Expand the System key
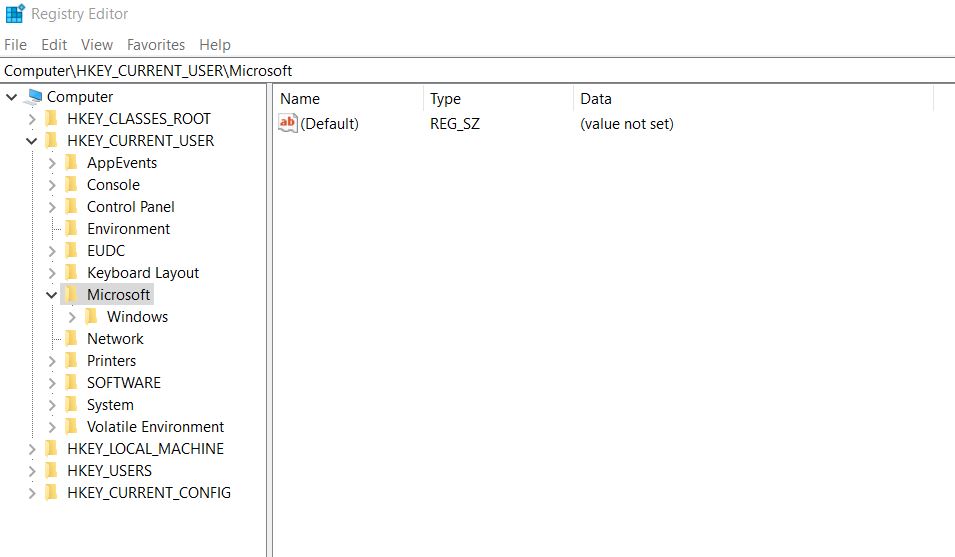This screenshot has height=557, width=955. click(x=52, y=405)
